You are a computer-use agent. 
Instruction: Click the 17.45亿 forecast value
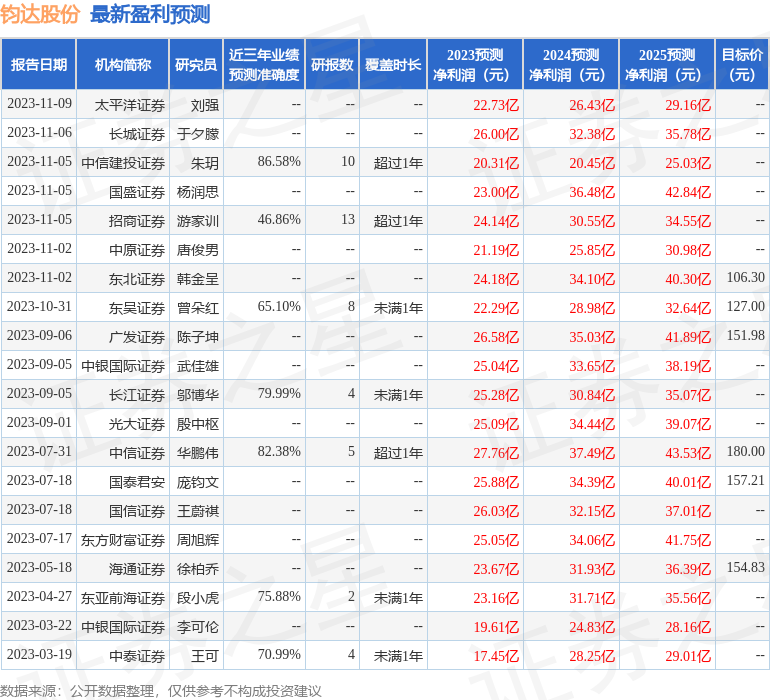click(496, 656)
